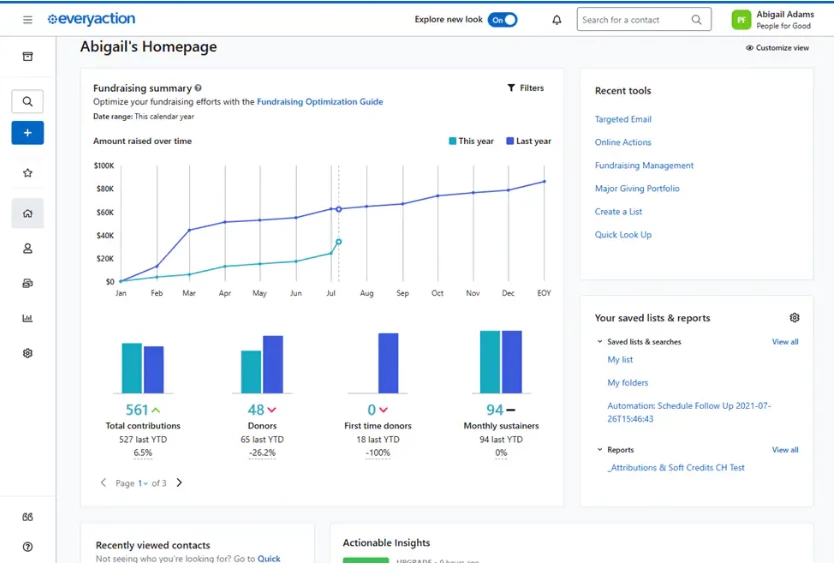Screen dimensions: 839x578
Task: Click the 6.5% contributions change
Action: tap(143, 453)
